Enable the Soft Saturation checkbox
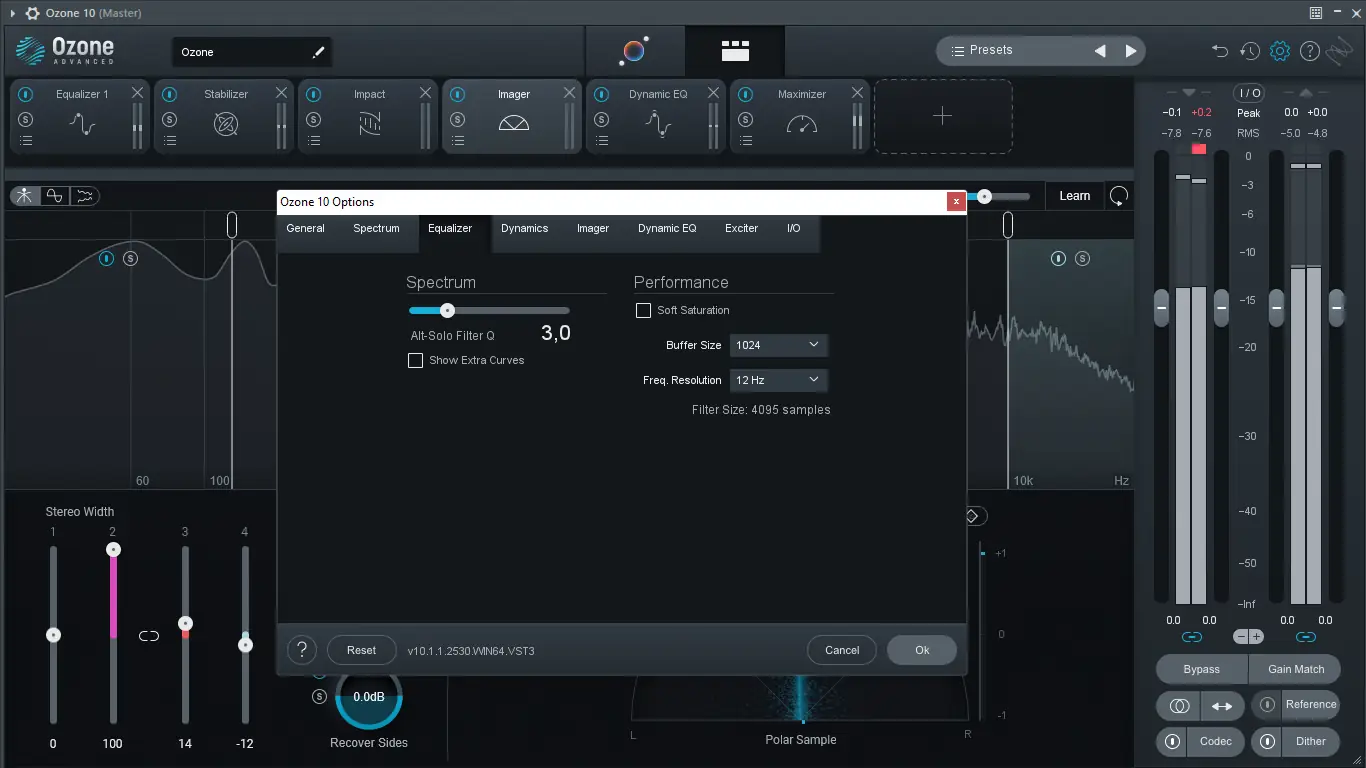 coord(643,310)
